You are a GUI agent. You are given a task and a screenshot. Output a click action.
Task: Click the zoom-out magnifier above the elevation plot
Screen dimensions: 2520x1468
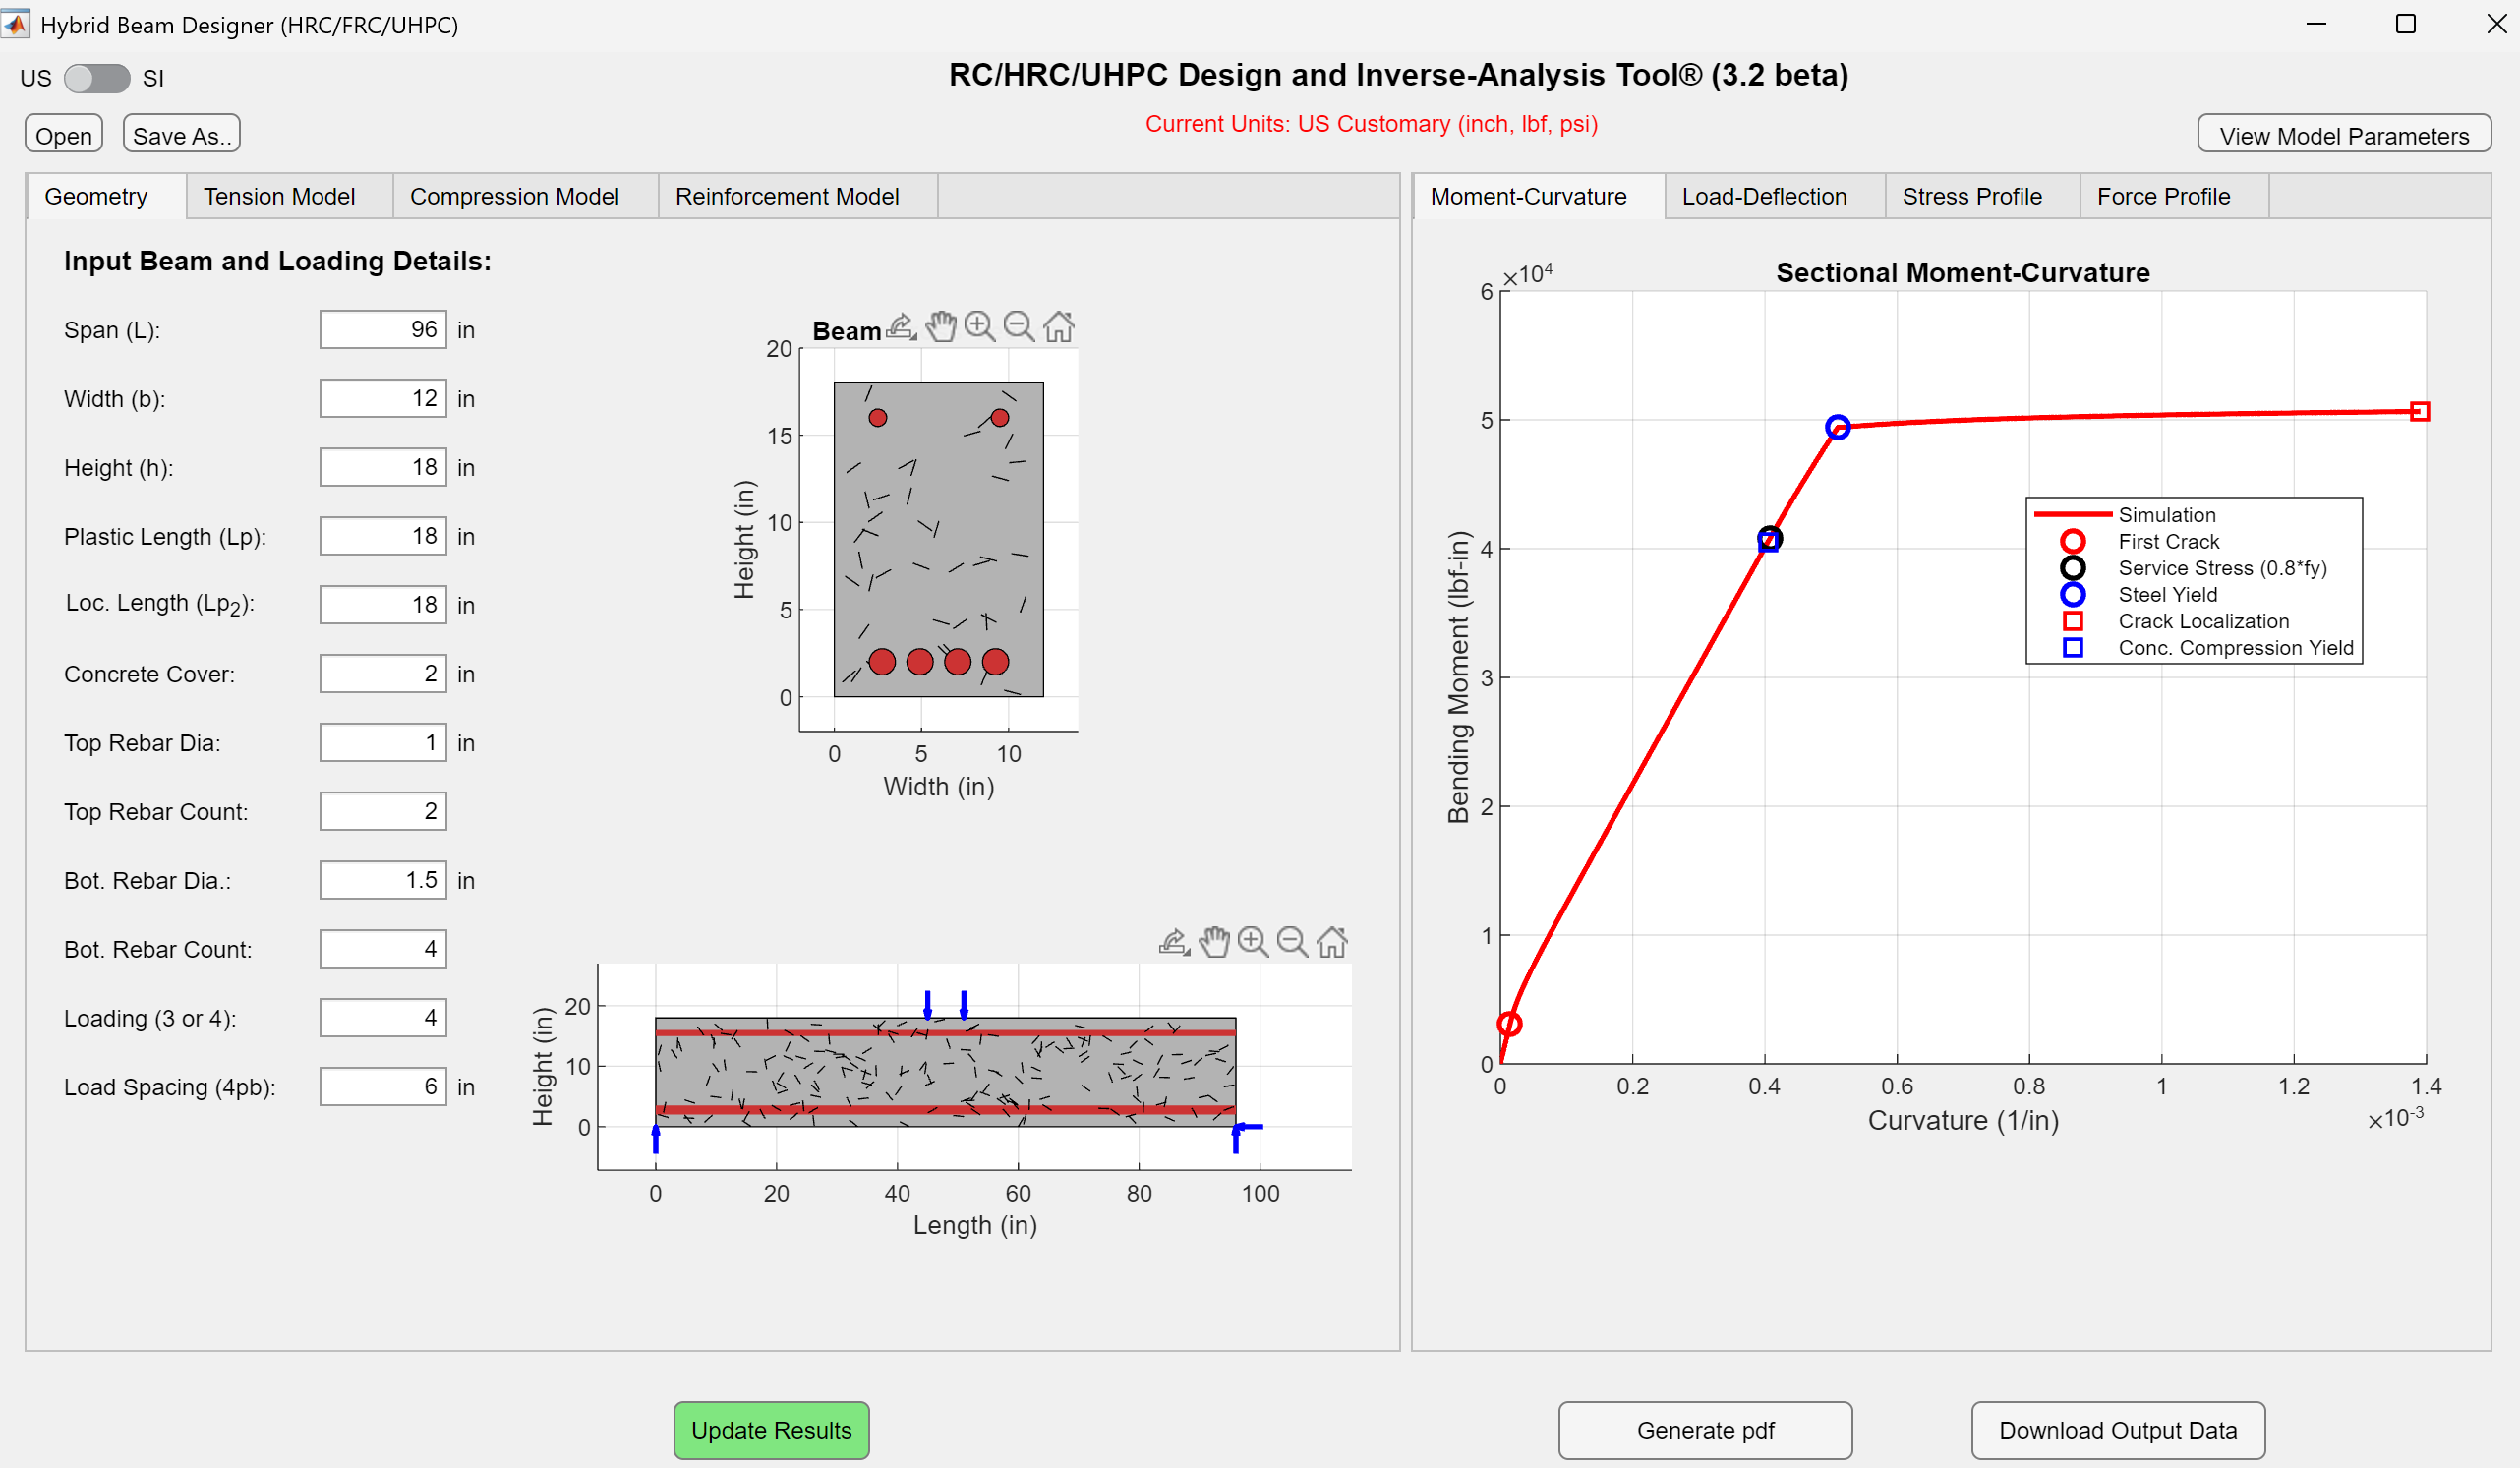1291,942
